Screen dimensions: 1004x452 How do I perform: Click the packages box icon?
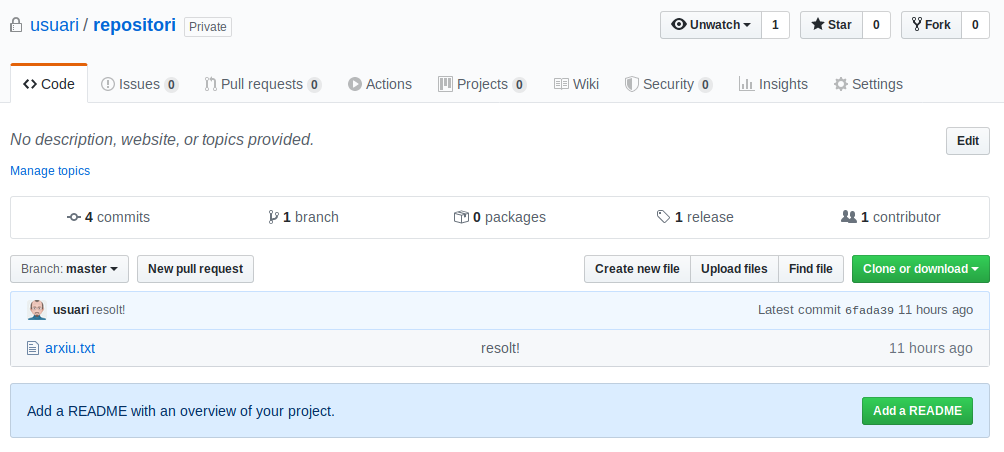click(461, 217)
